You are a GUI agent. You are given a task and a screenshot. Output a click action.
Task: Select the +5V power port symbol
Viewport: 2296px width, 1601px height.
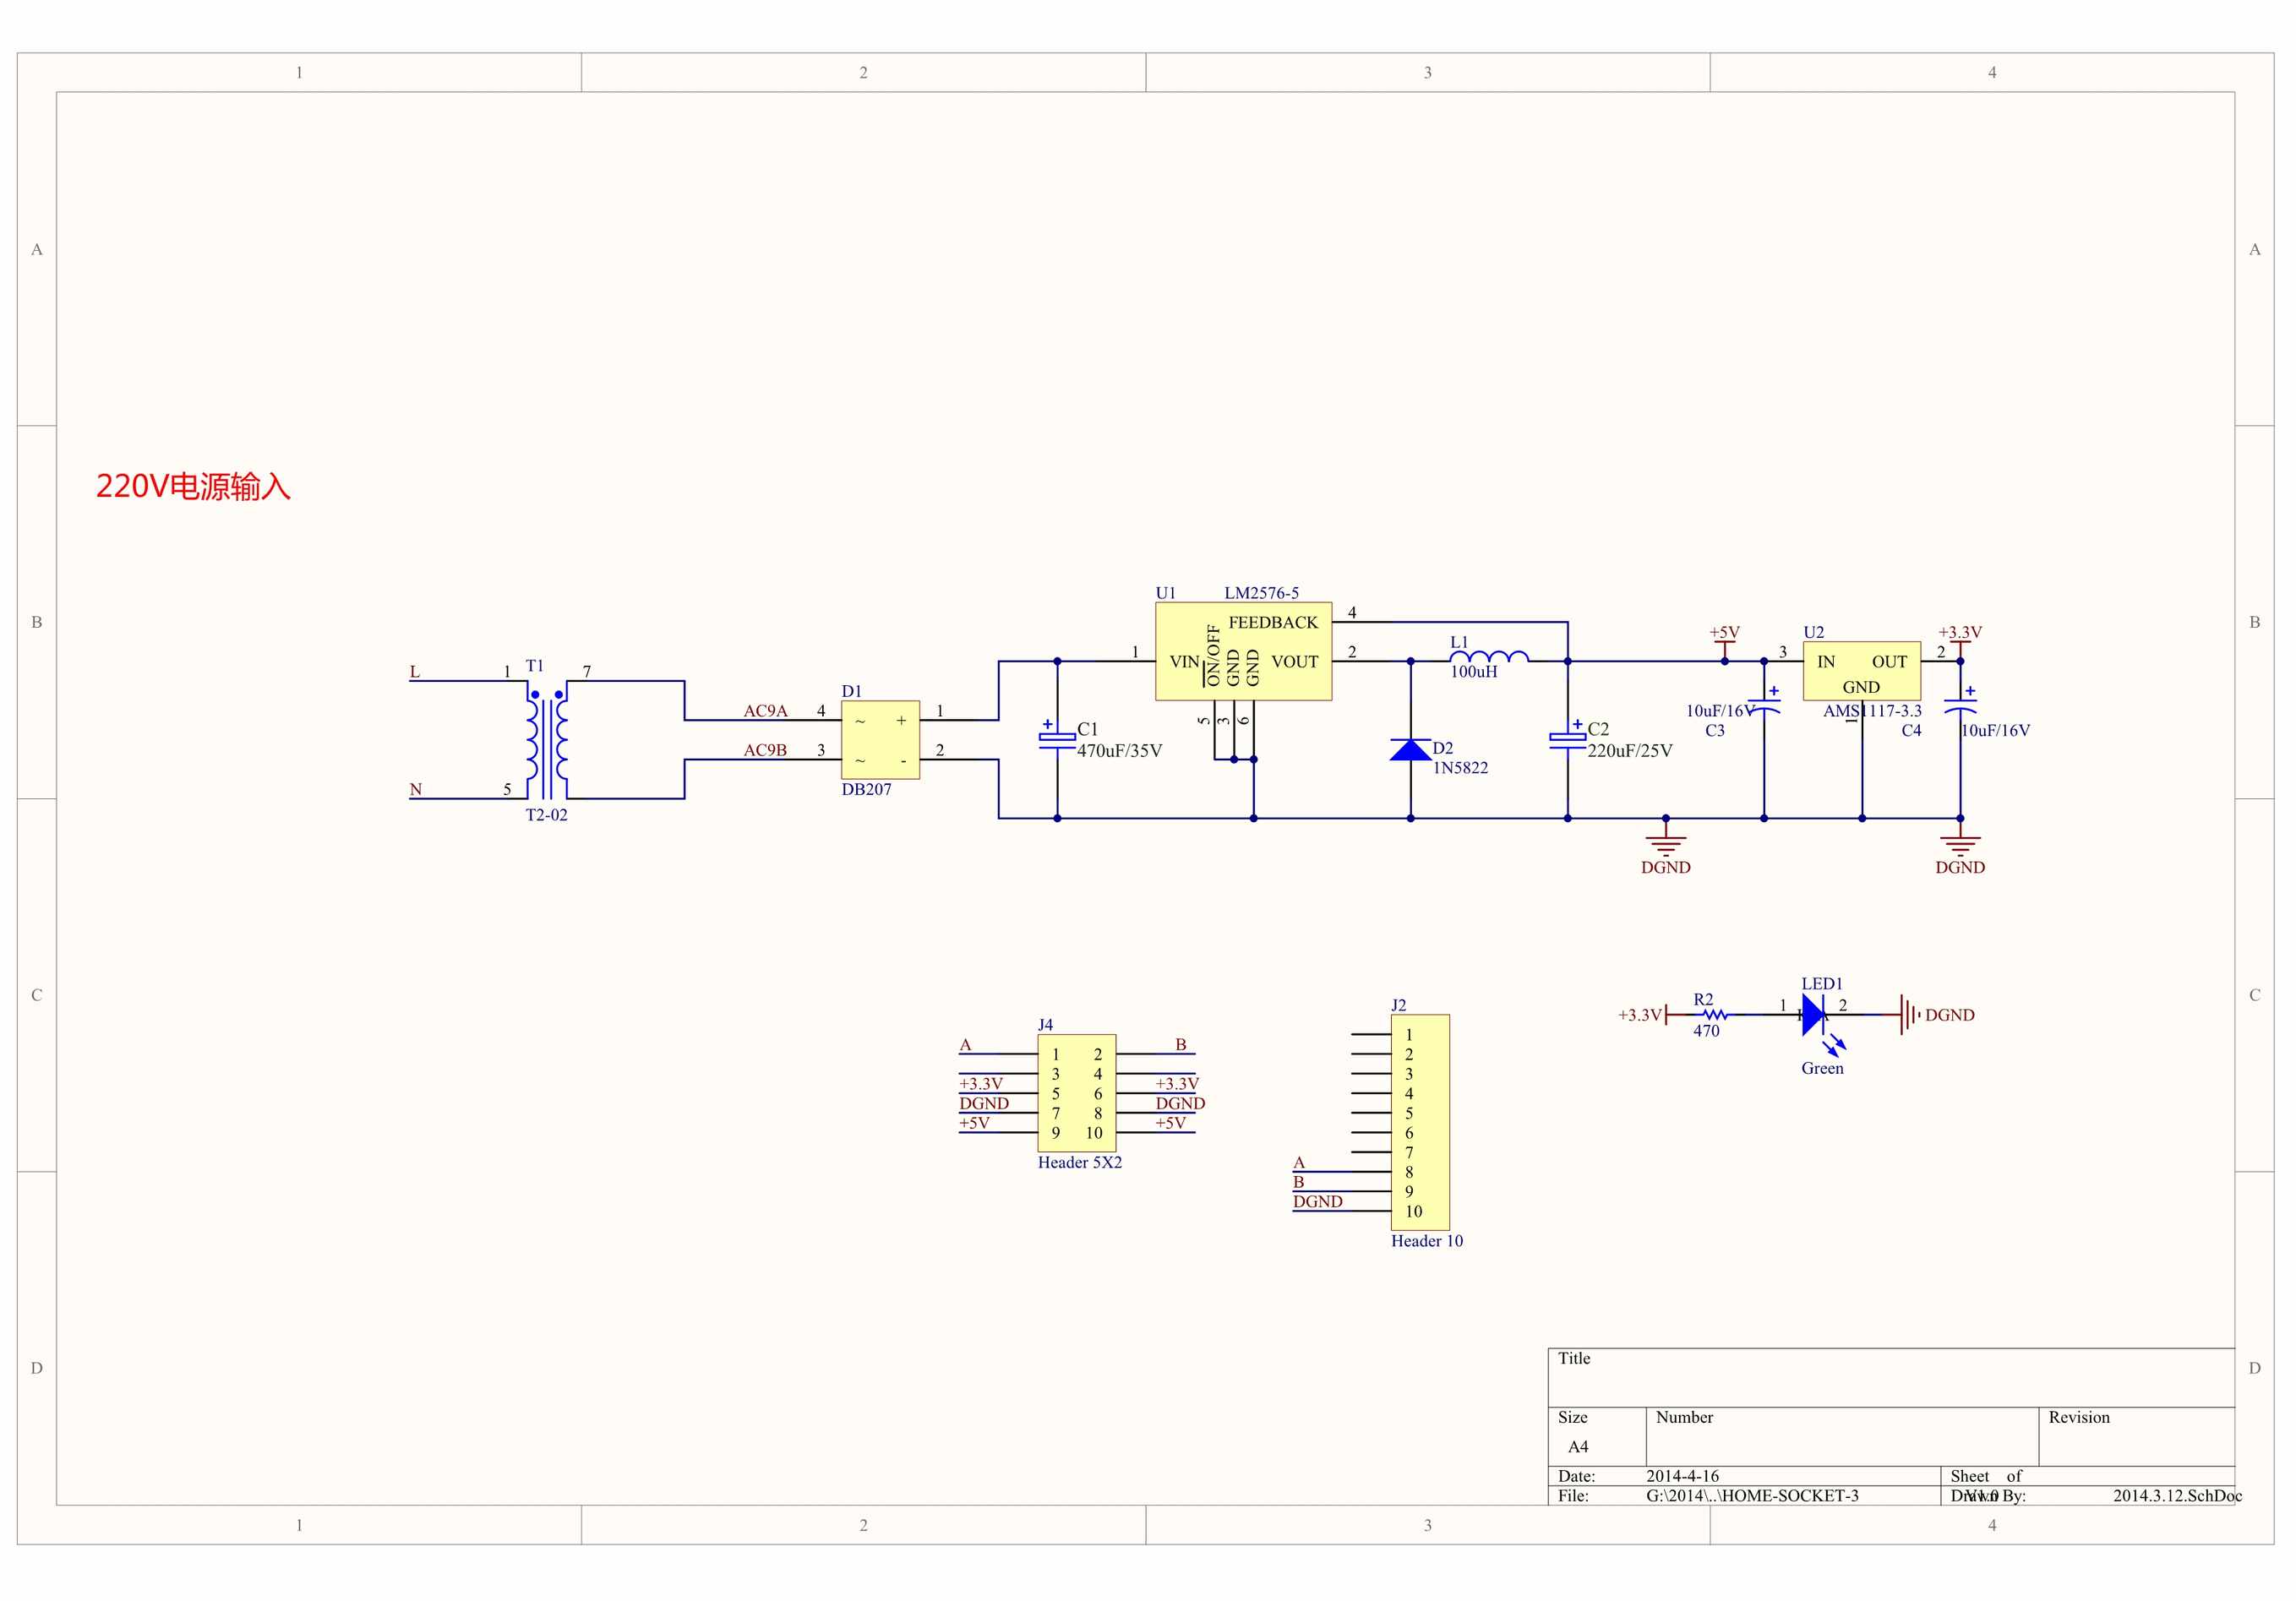1724,641
